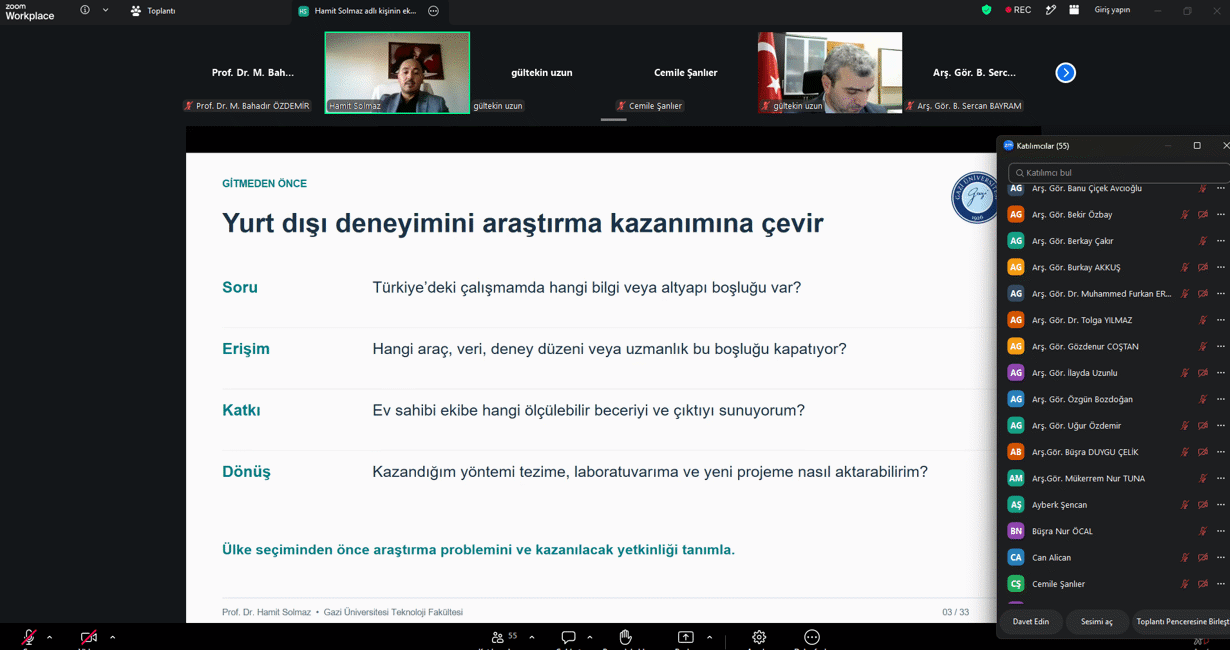Screen dimensions: 1230x650
Task: Open the share screen icon
Action: (685, 637)
